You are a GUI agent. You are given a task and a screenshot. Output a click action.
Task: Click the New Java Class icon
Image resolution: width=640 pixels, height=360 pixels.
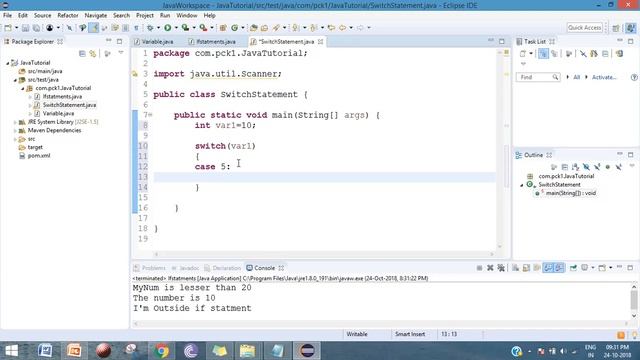point(234,28)
